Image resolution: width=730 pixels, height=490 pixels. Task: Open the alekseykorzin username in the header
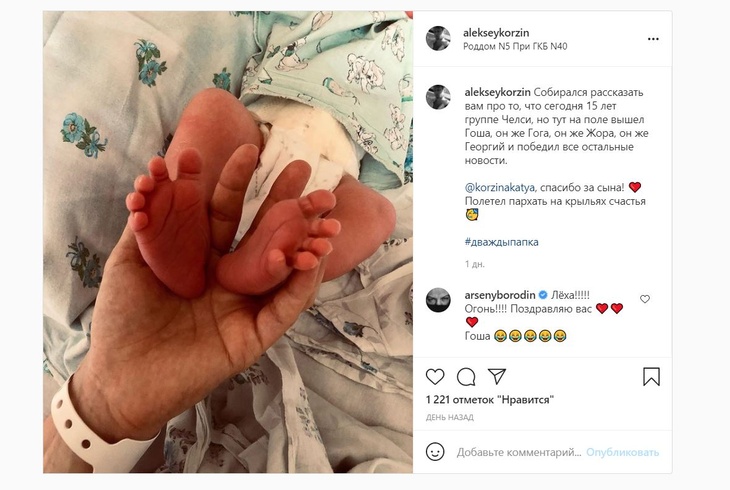pos(496,33)
